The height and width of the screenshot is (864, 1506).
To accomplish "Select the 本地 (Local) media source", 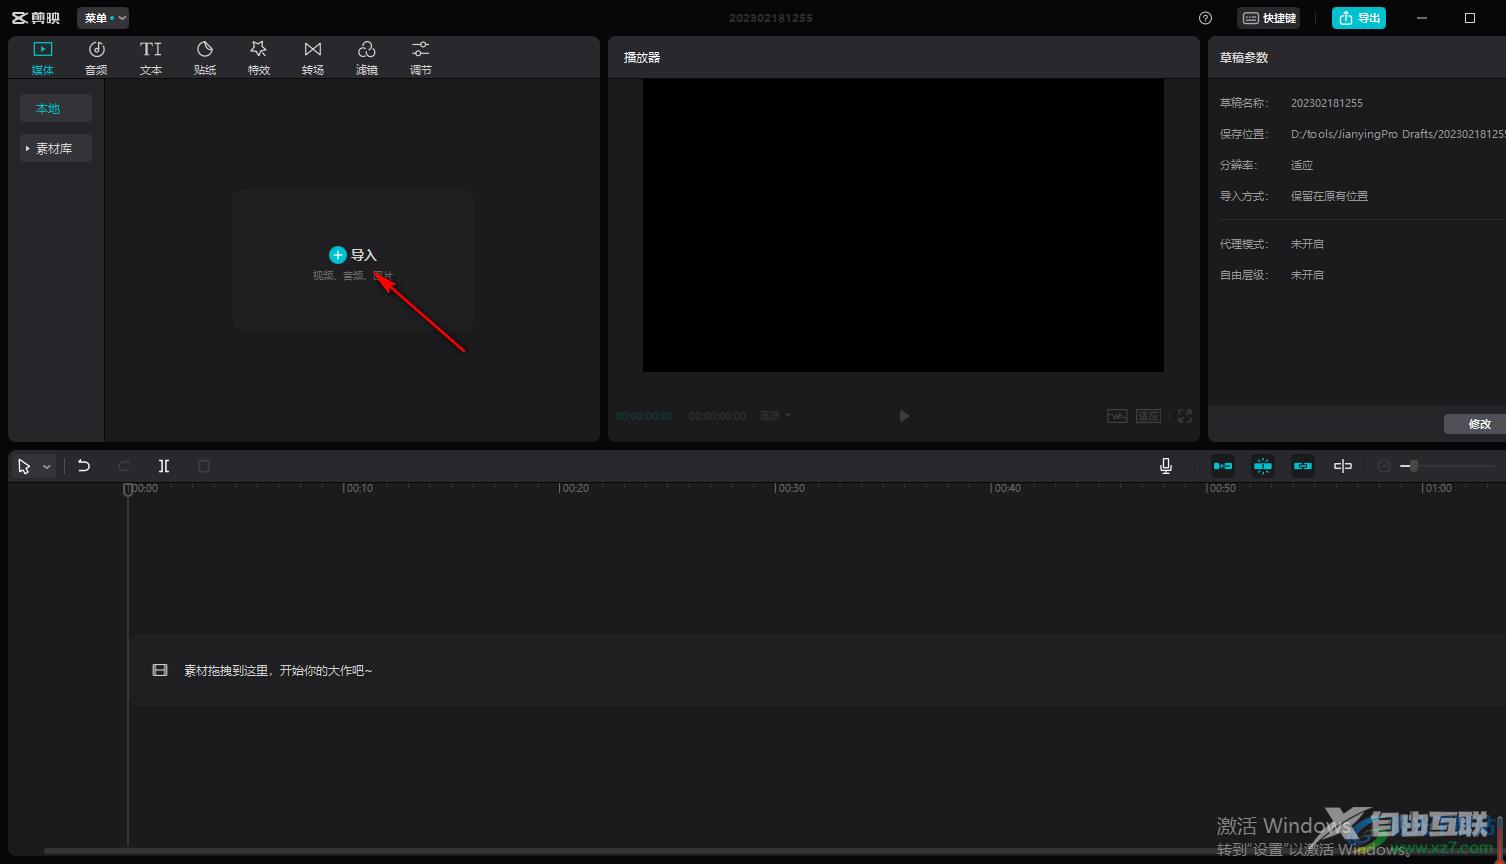I will (x=56, y=108).
